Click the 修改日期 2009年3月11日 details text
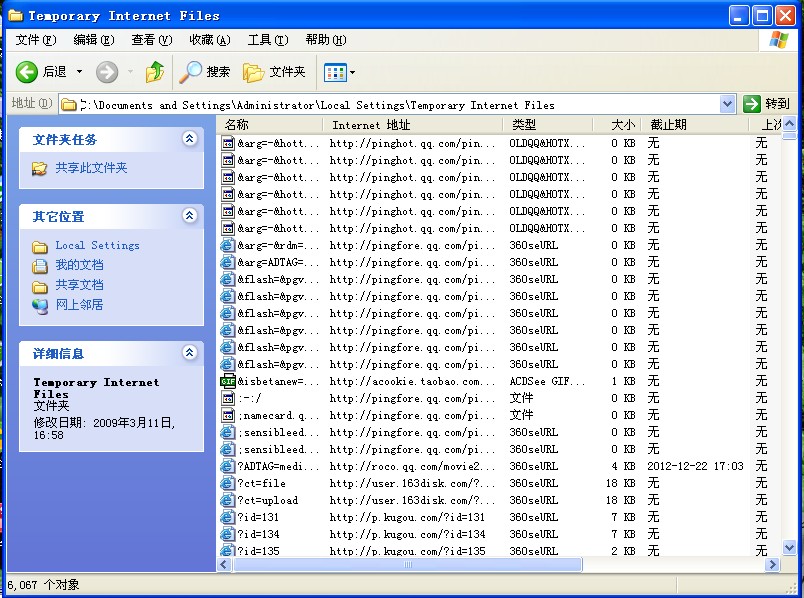The height and width of the screenshot is (598, 804). (x=104, y=429)
